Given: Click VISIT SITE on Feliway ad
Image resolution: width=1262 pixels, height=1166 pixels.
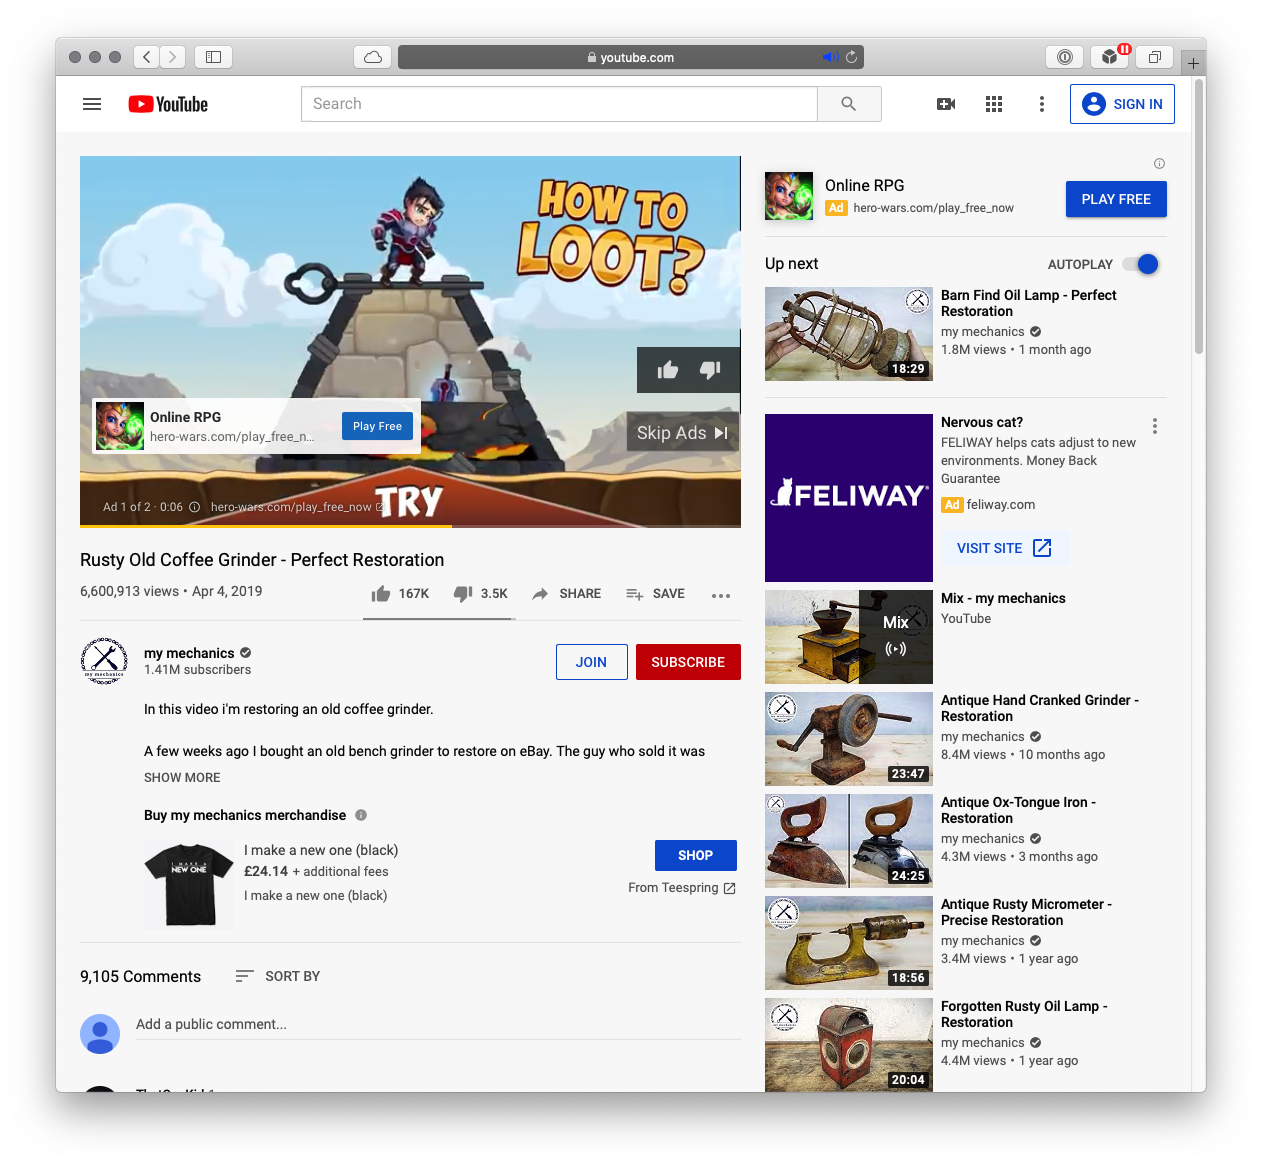Looking at the screenshot, I should (1004, 548).
